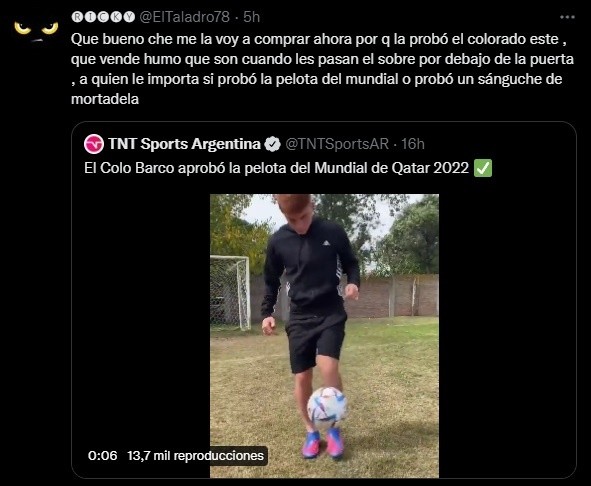The width and height of the screenshot is (591, 486).
Task: Open the quoted tweet text about Colo Barco
Action: (276, 168)
